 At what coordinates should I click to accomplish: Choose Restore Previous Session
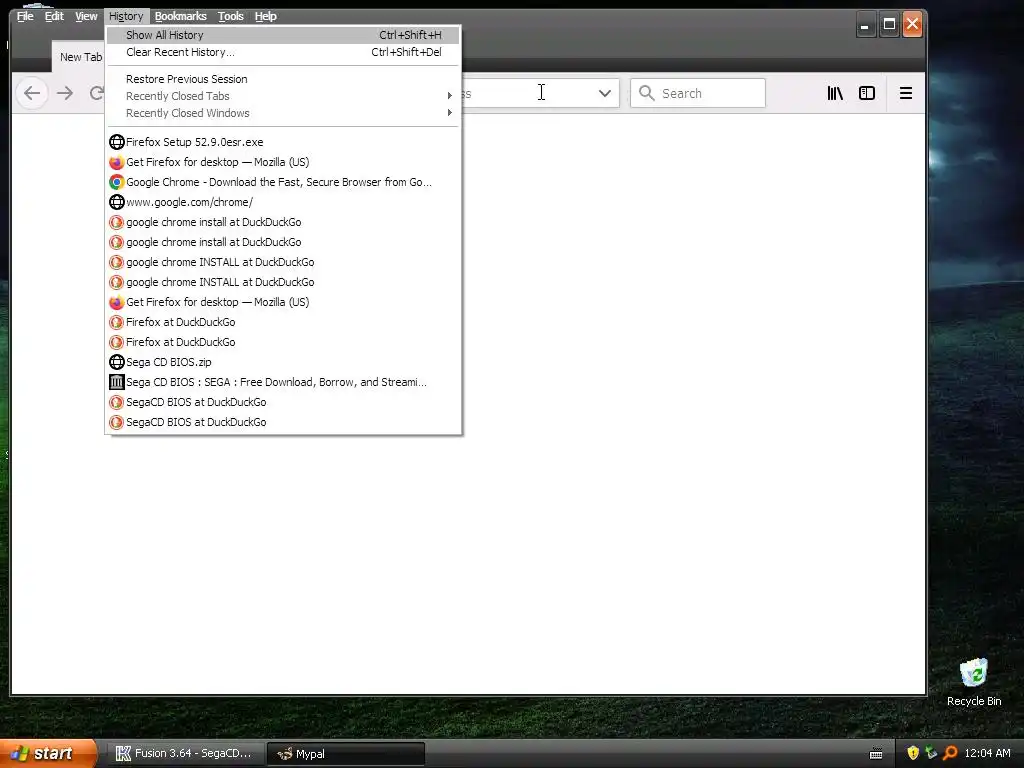click(283, 79)
